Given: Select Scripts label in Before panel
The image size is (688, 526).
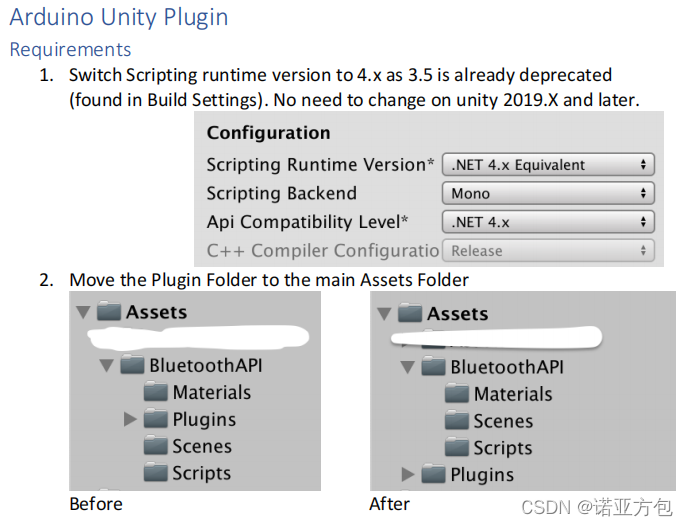Looking at the screenshot, I should [x=202, y=474].
